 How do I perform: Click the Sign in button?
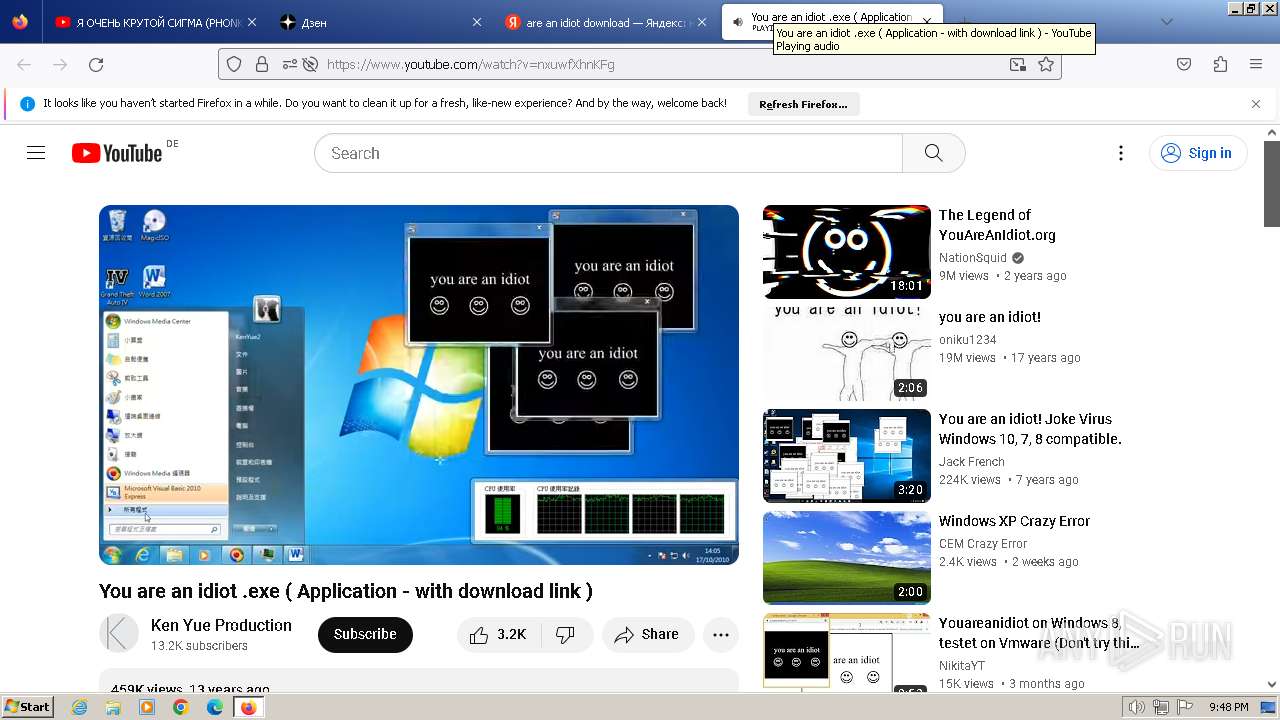(1197, 153)
